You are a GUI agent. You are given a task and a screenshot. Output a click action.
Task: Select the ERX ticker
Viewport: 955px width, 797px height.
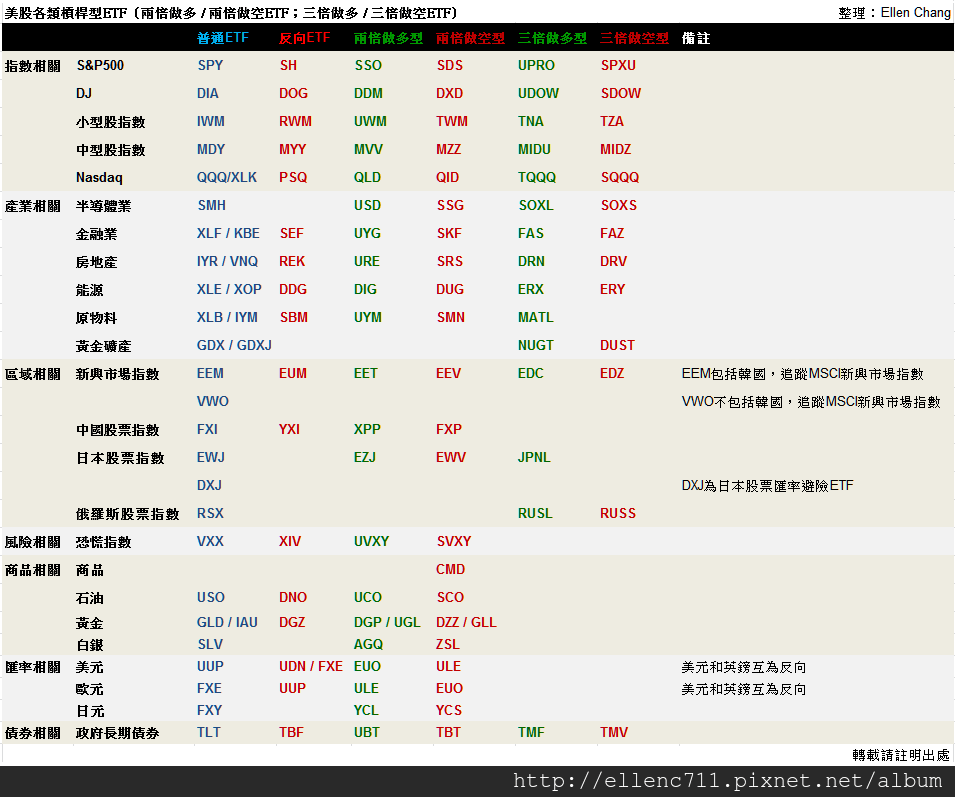coord(530,289)
